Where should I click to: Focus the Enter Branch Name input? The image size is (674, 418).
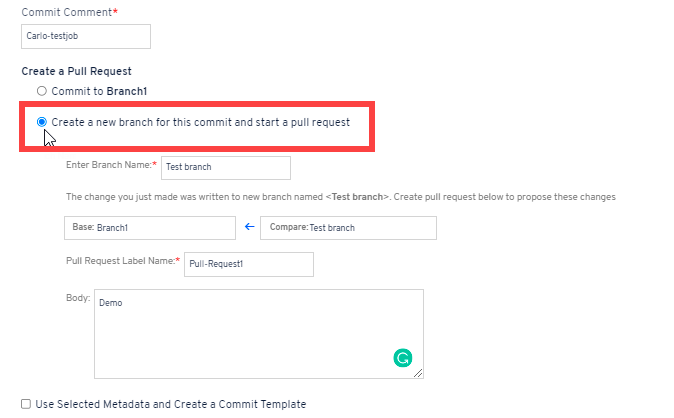(225, 167)
